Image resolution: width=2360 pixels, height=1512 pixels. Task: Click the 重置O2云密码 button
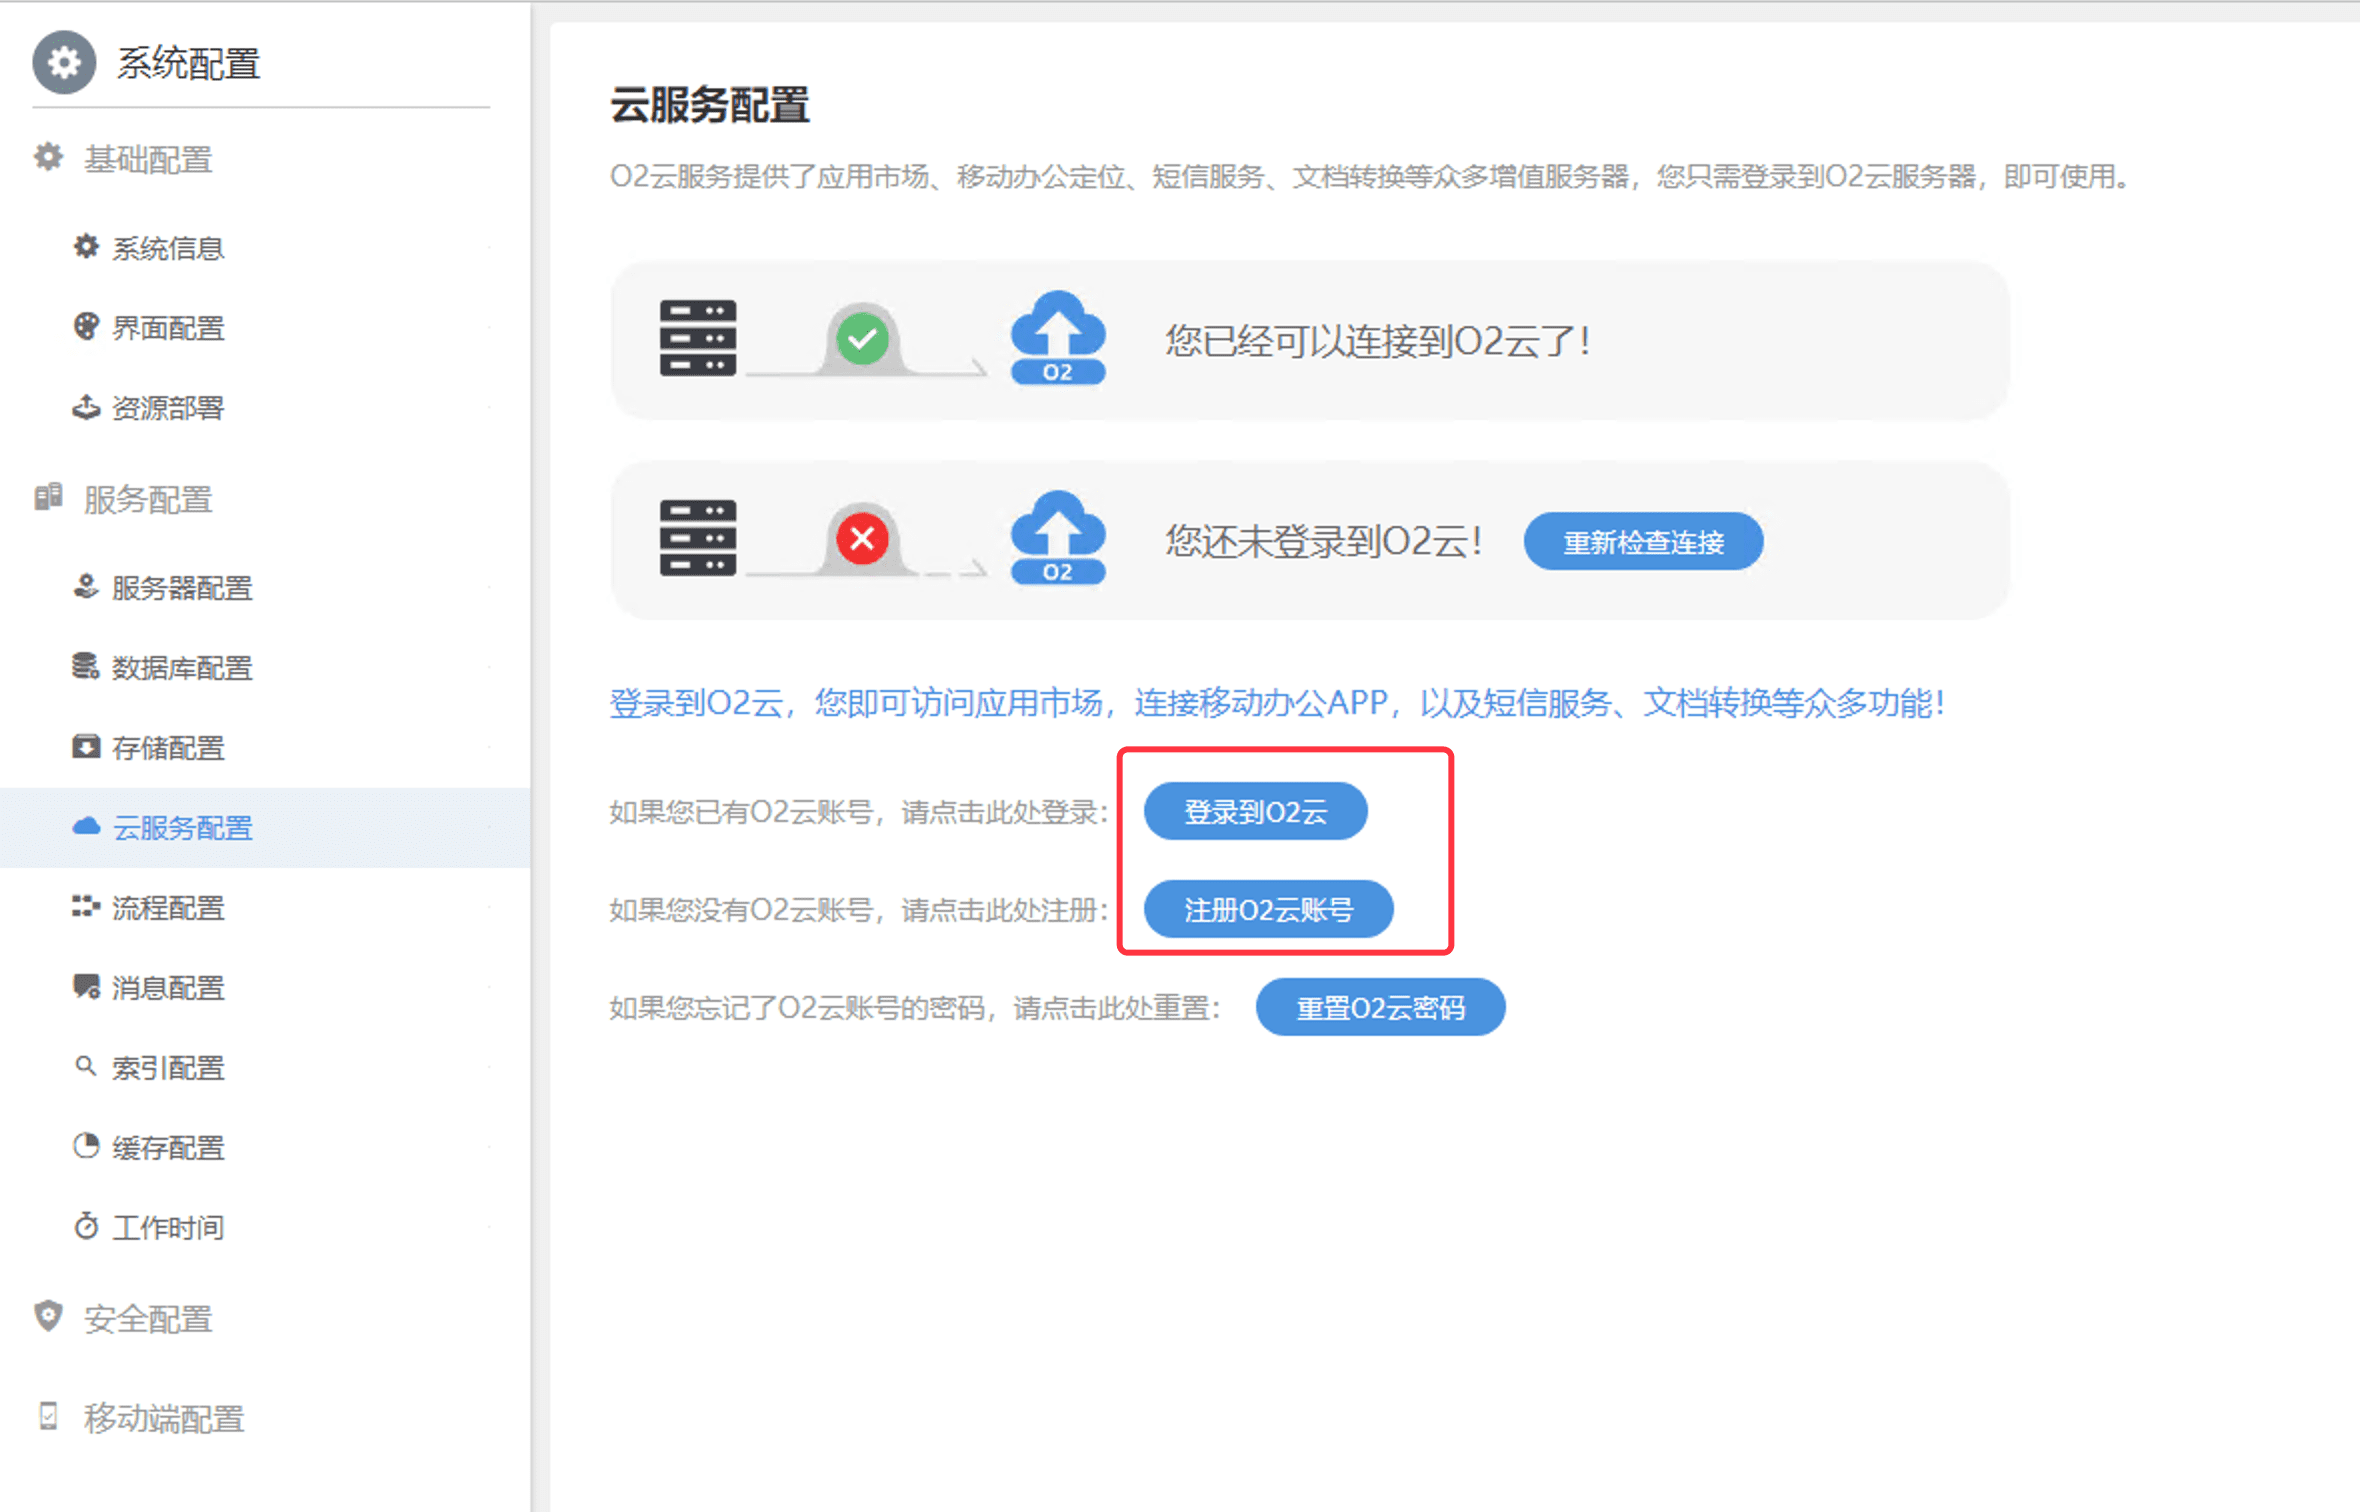1380,1008
